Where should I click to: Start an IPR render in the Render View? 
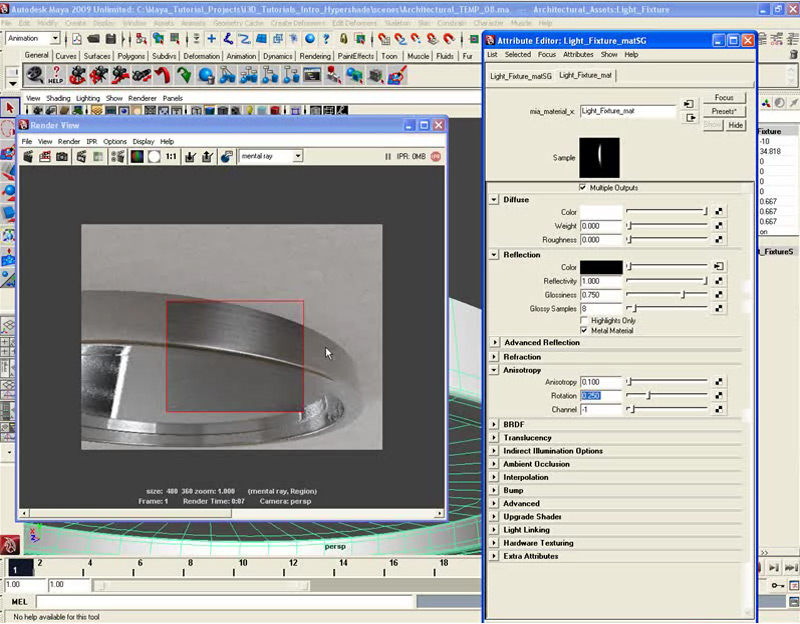(45, 157)
